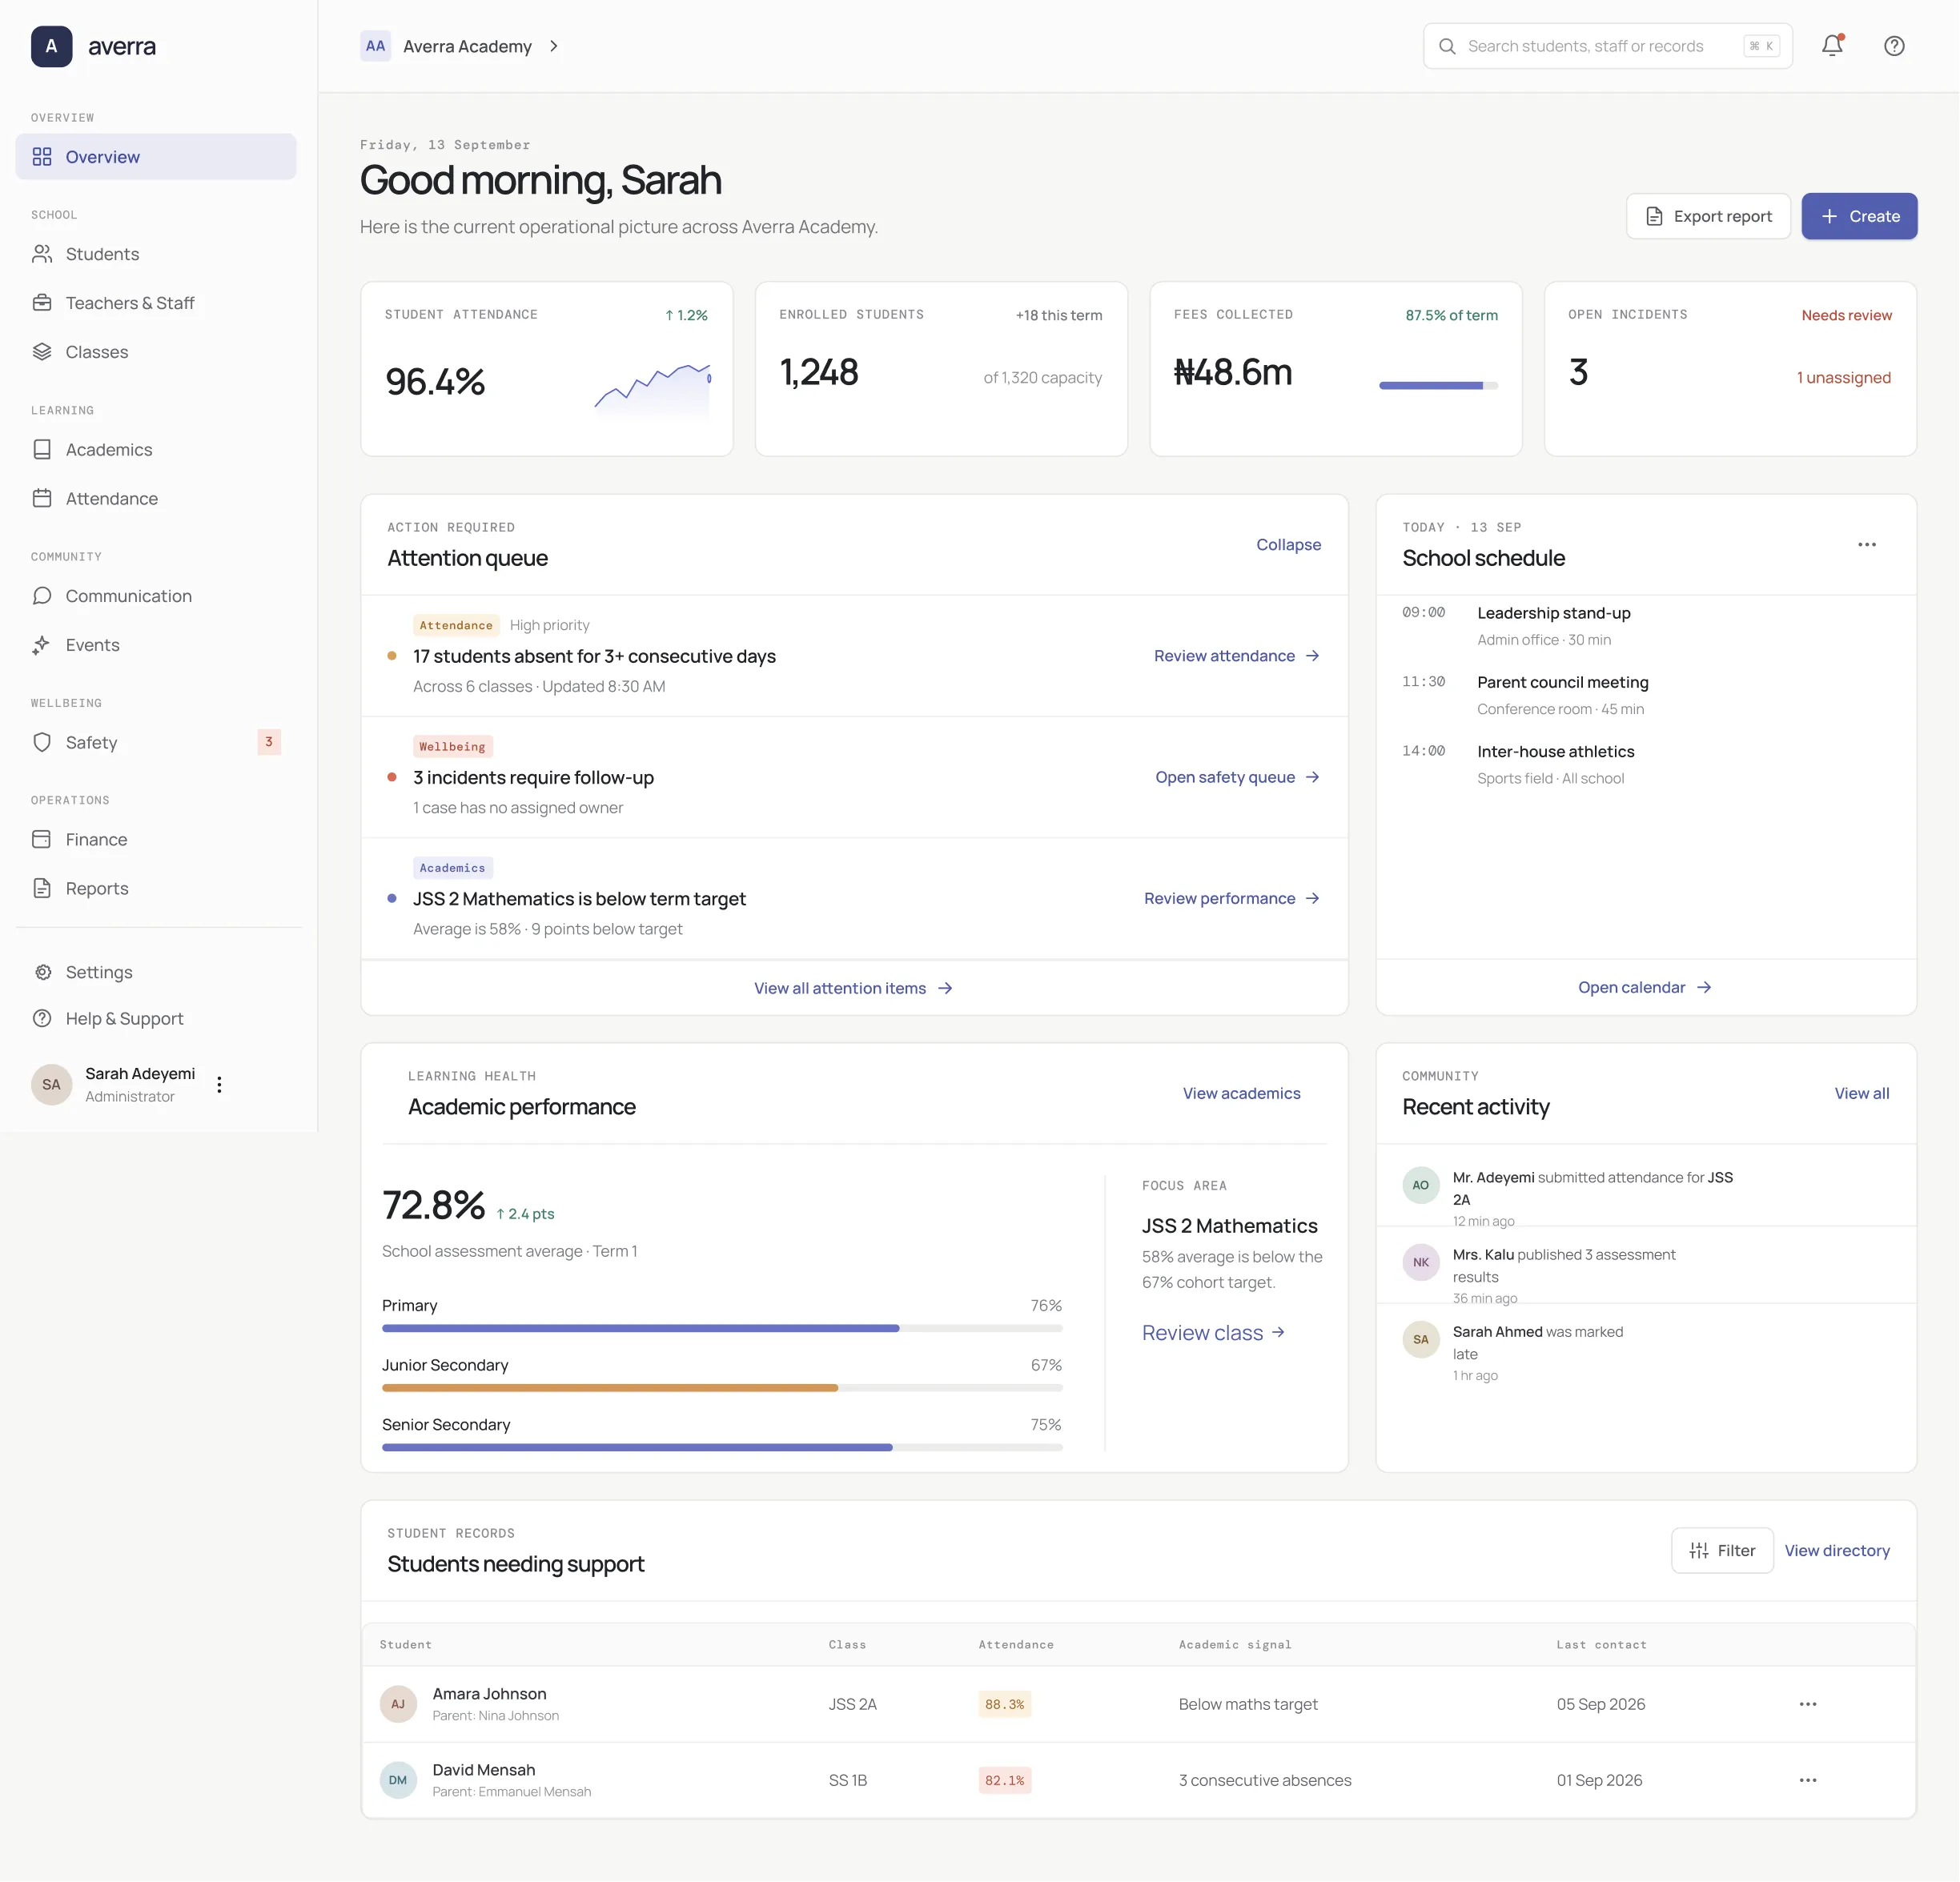Open the Reports page

[156, 888]
